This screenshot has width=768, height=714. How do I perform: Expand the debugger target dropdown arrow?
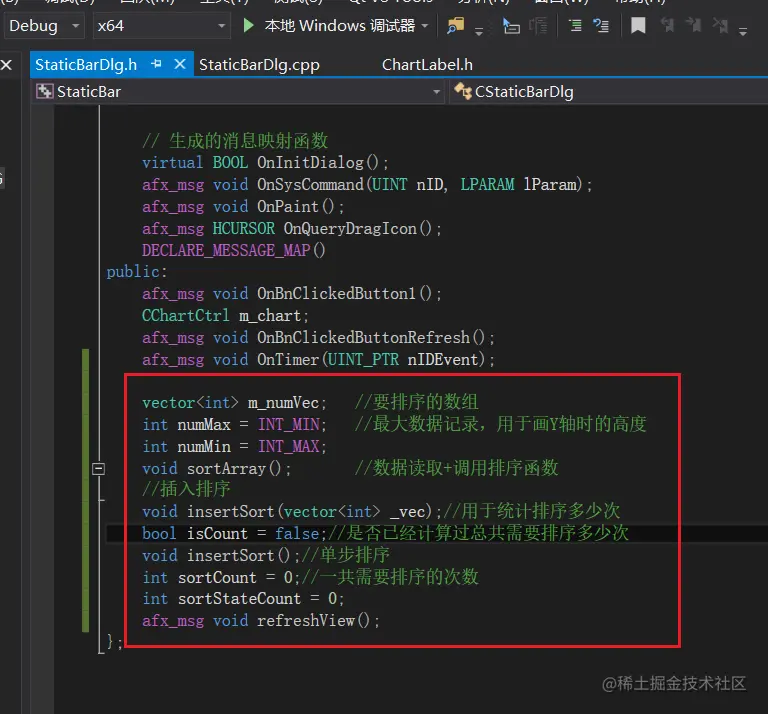click(x=425, y=25)
